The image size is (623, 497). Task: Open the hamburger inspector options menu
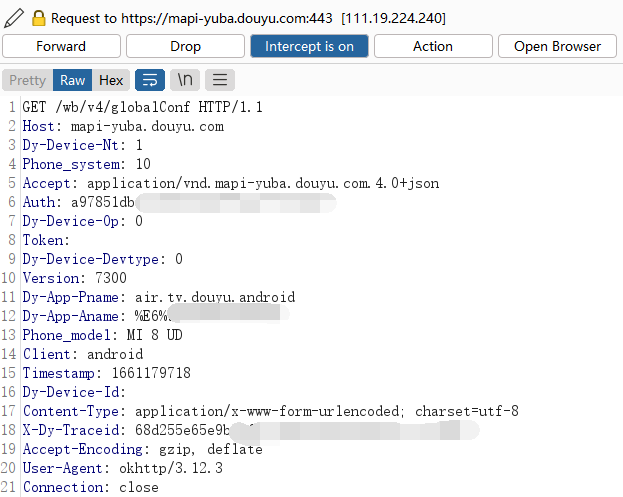point(220,80)
